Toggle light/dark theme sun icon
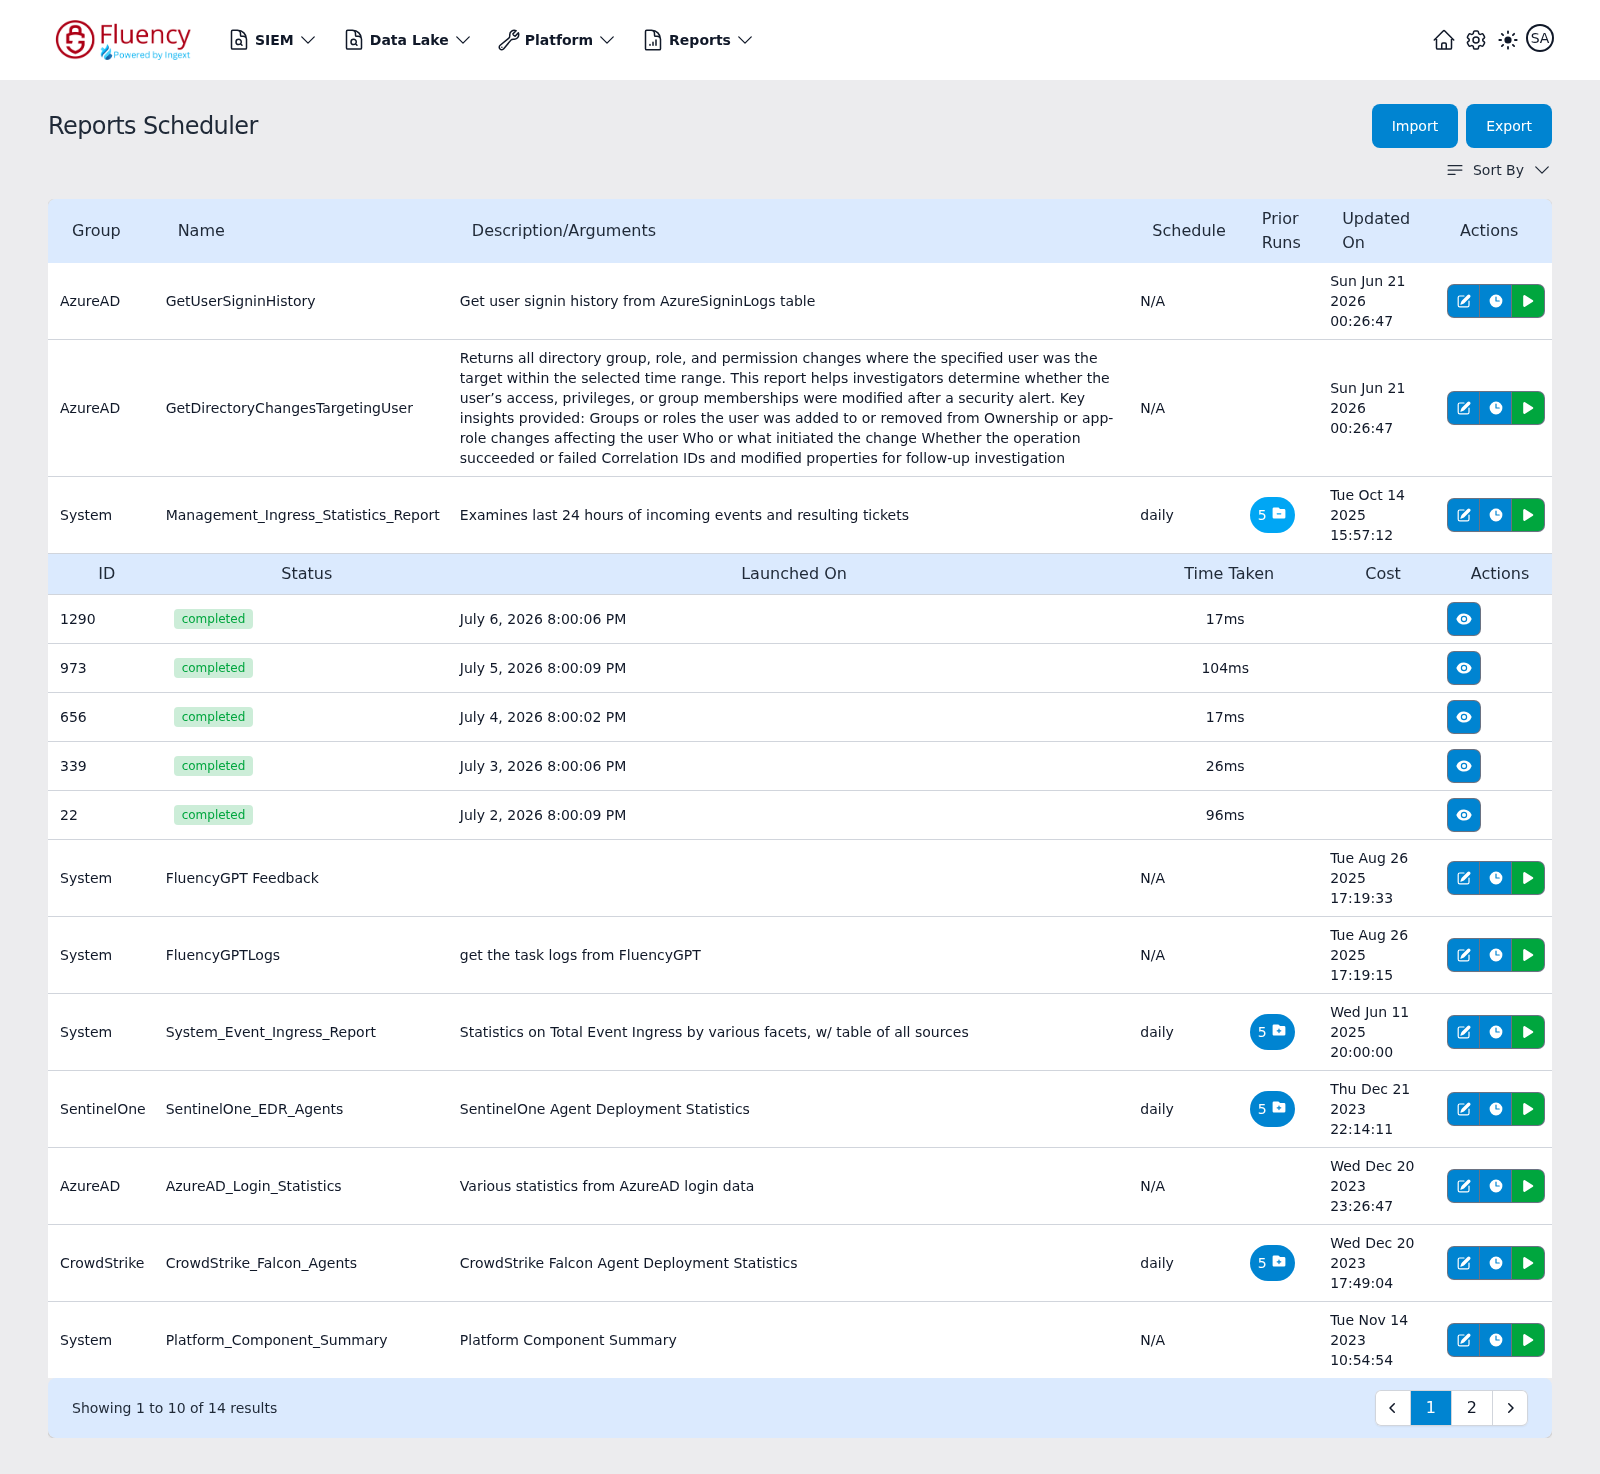 1508,40
